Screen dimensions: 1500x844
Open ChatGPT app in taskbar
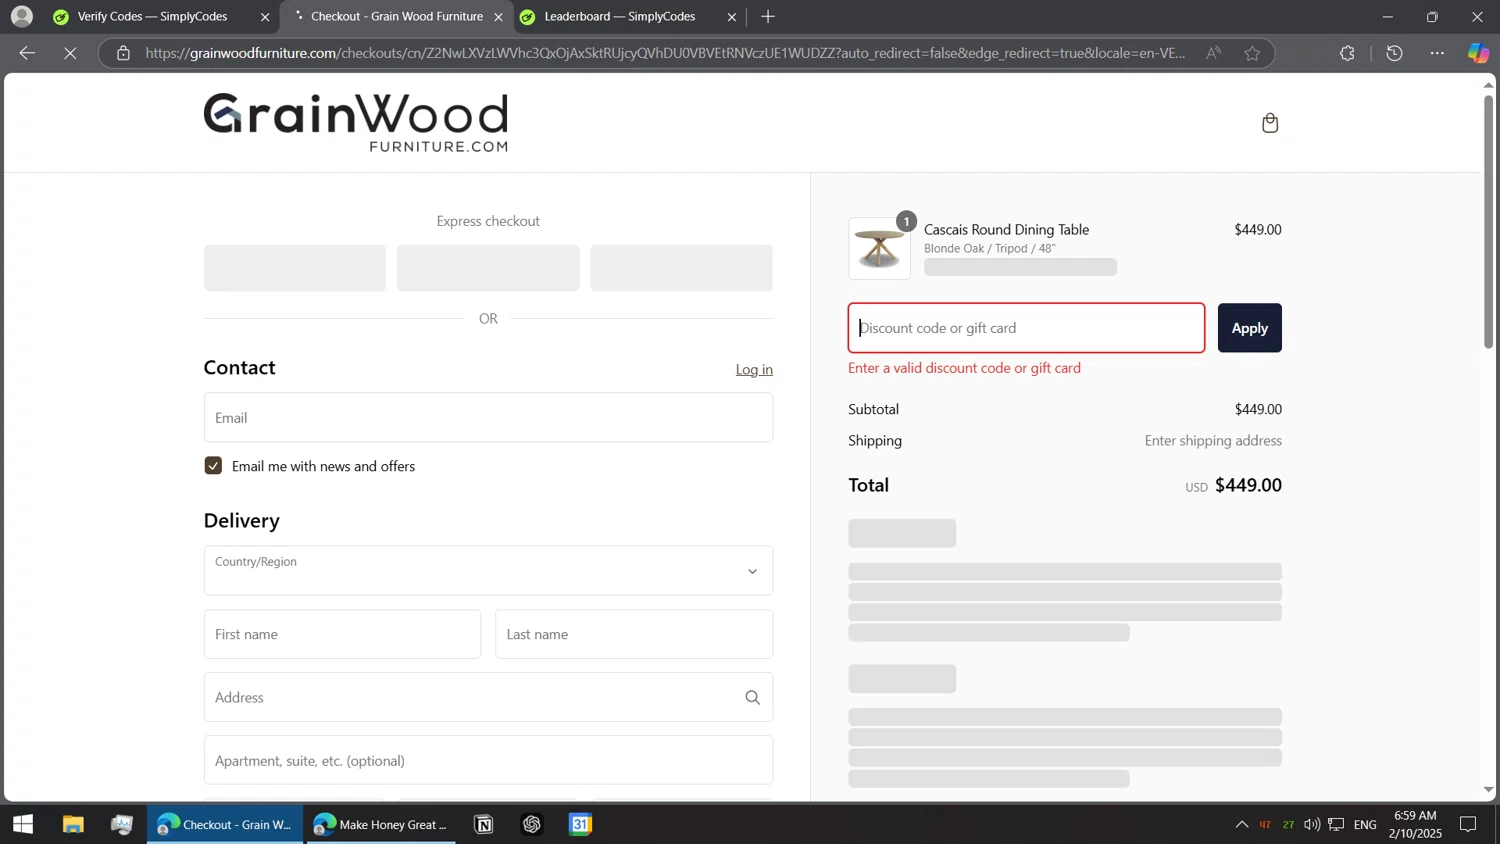pyautogui.click(x=532, y=824)
